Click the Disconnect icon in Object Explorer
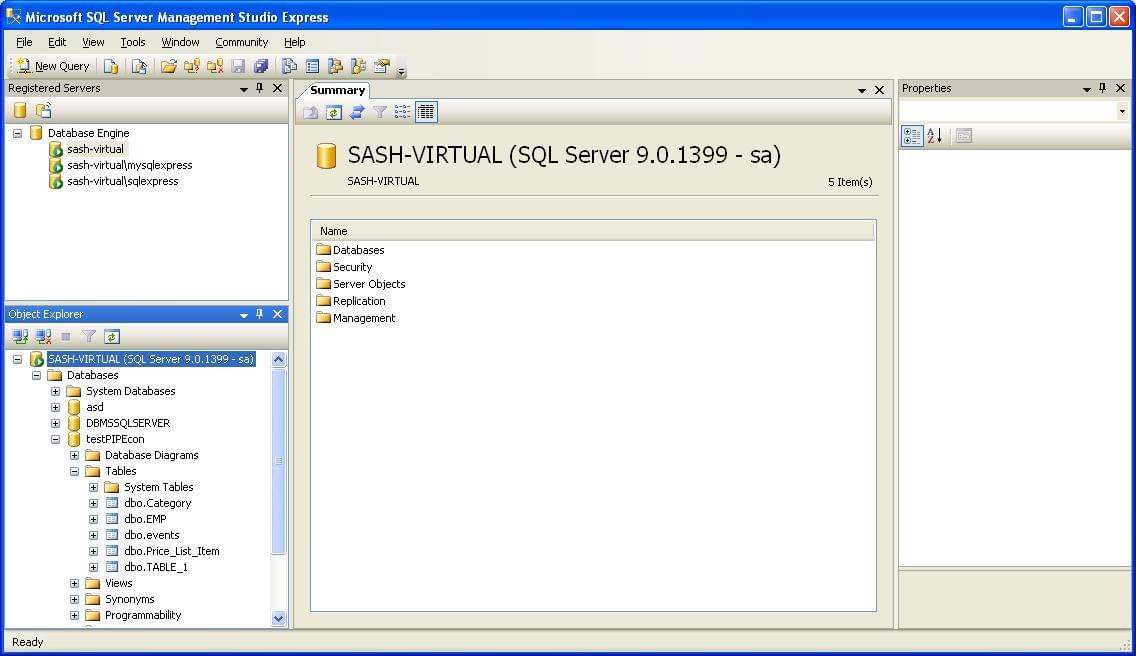The width and height of the screenshot is (1136, 656). pyautogui.click(x=43, y=336)
